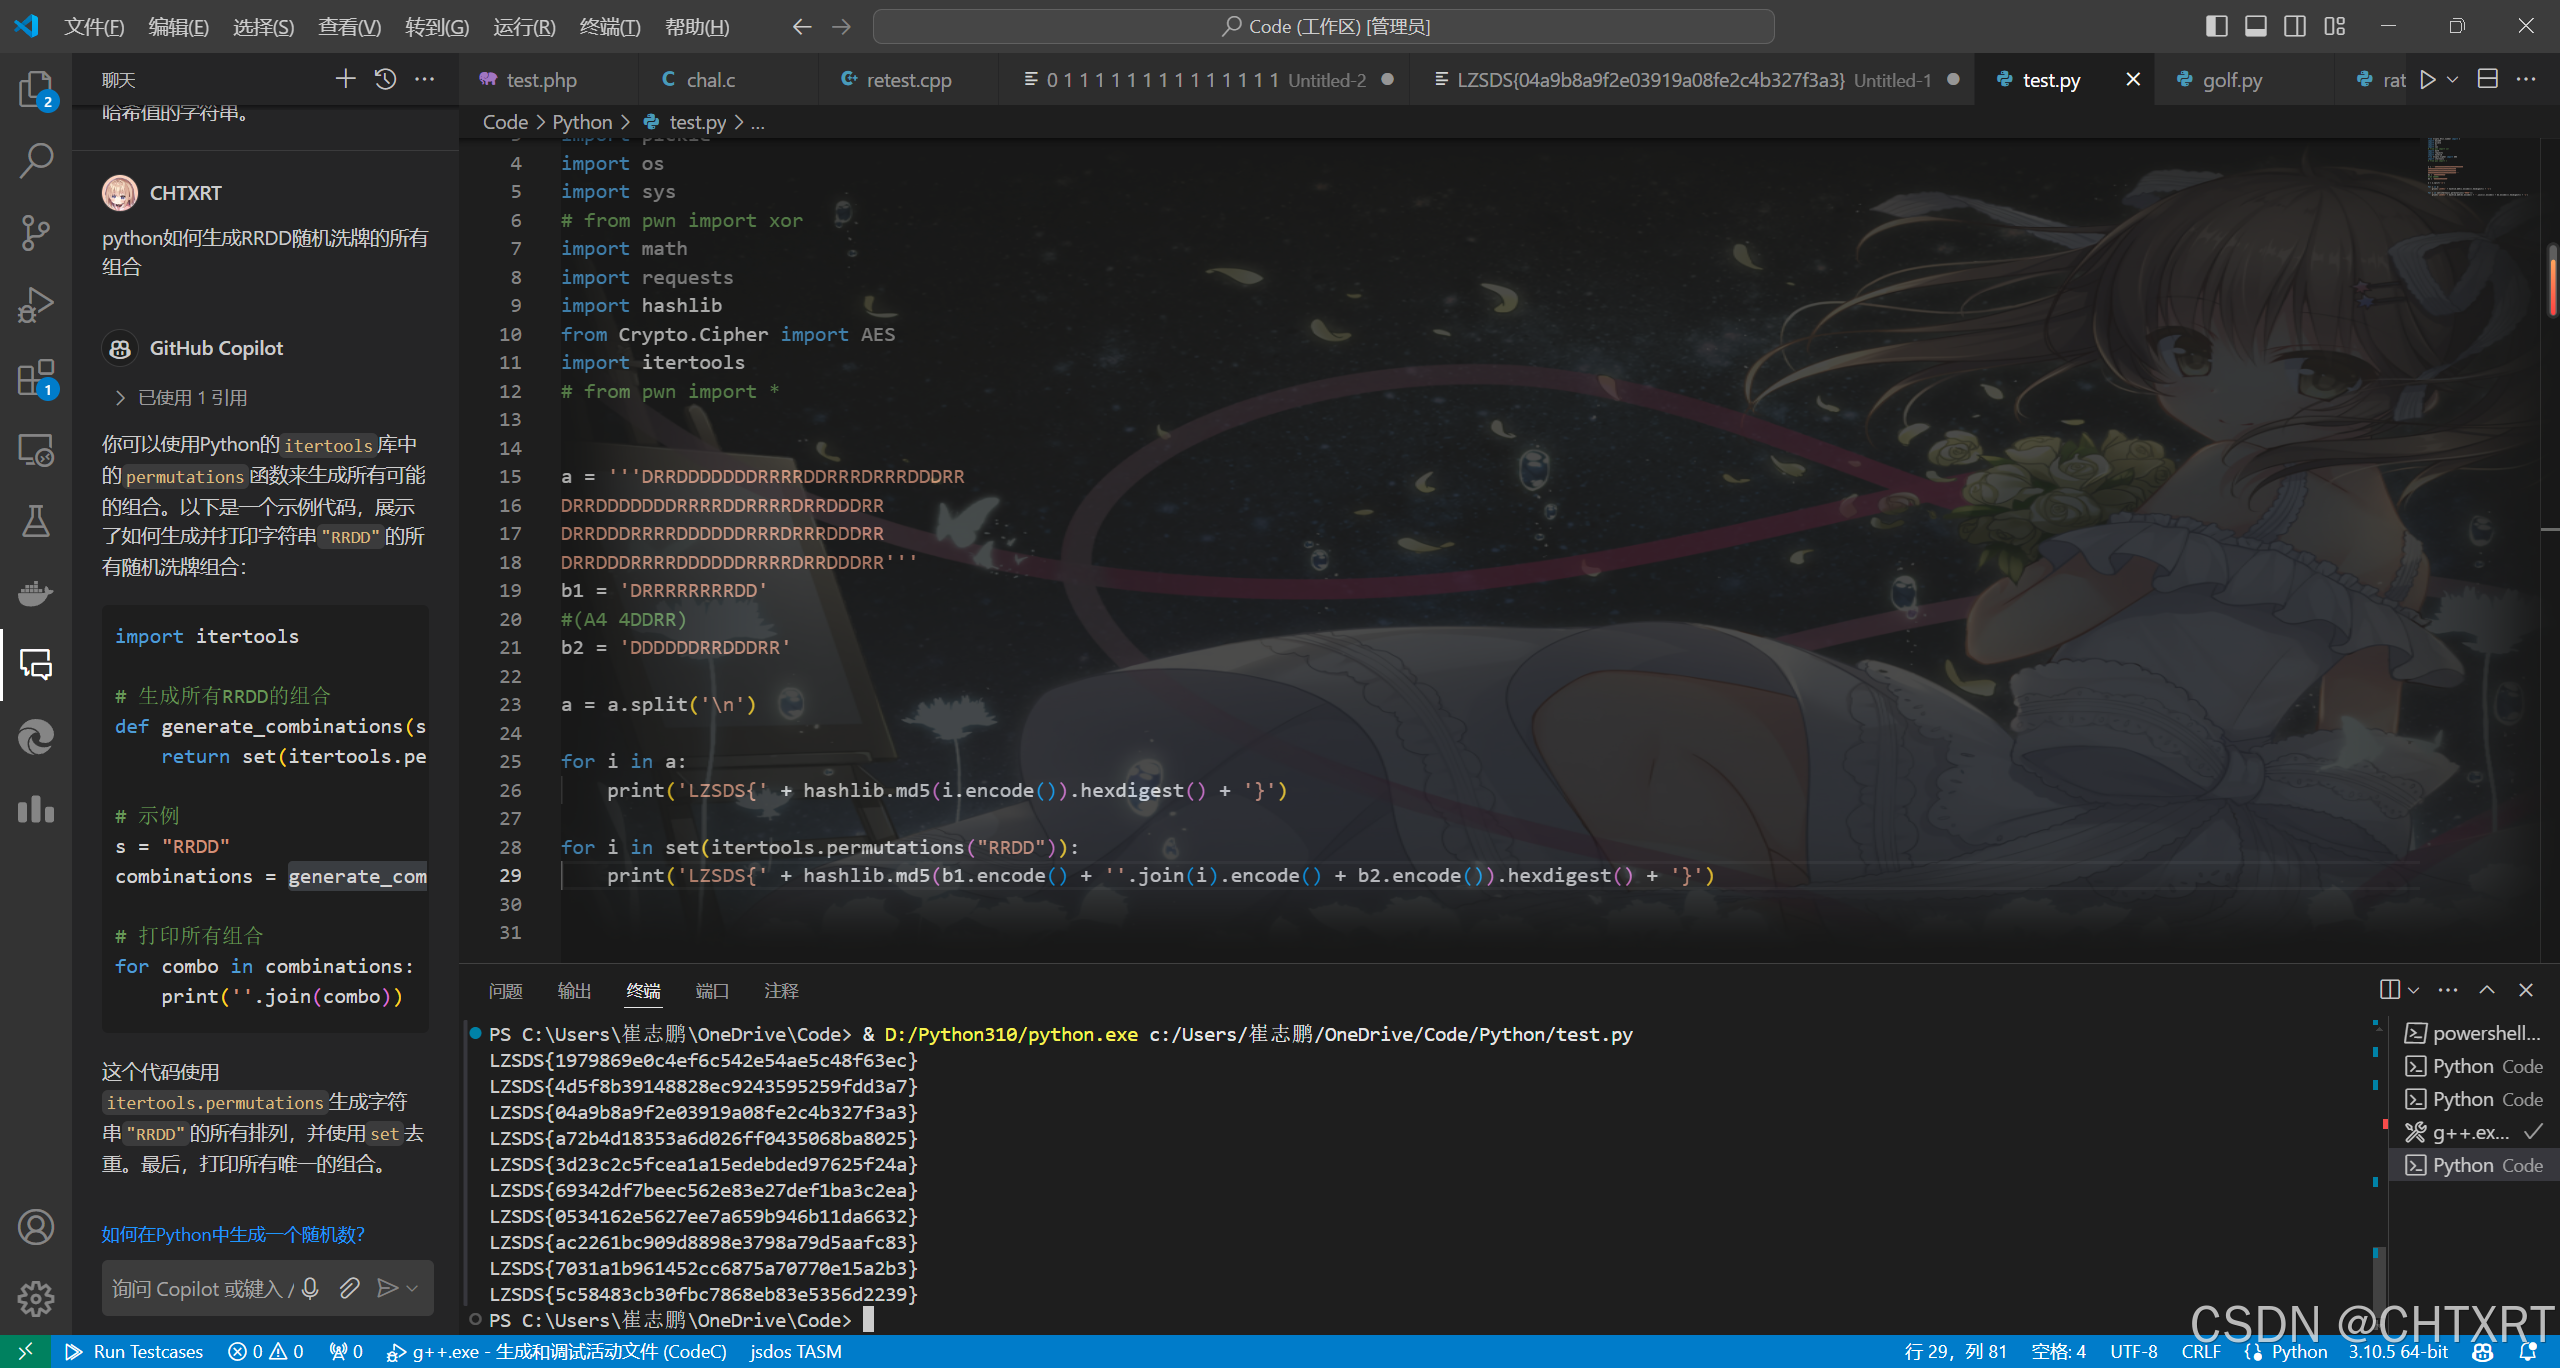Open the 运行(R) menu
Viewport: 2560px width, 1368px height.
click(x=524, y=27)
